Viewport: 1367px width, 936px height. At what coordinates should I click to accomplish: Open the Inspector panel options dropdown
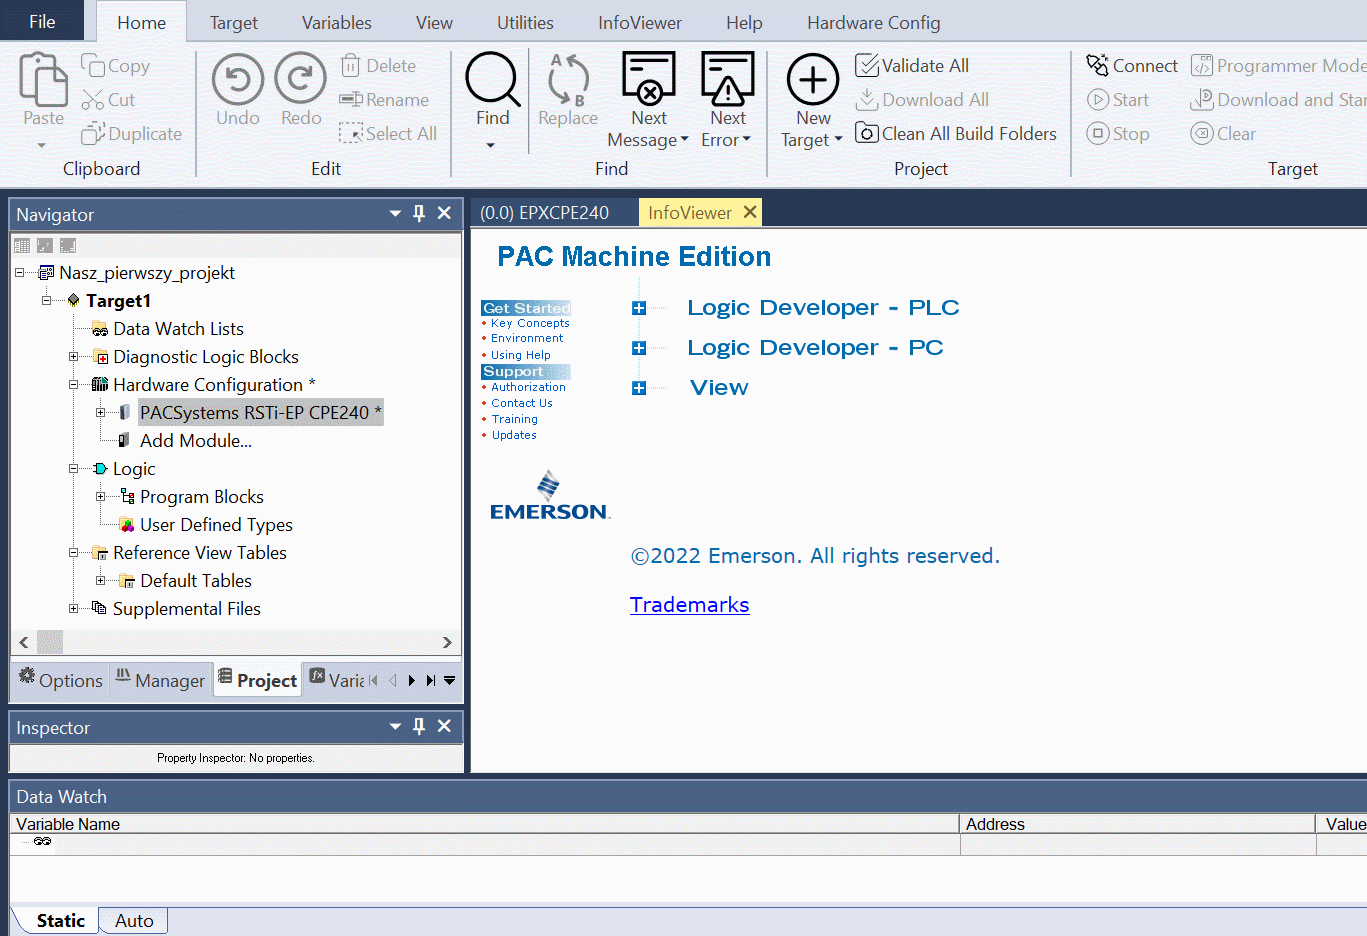[x=395, y=727]
